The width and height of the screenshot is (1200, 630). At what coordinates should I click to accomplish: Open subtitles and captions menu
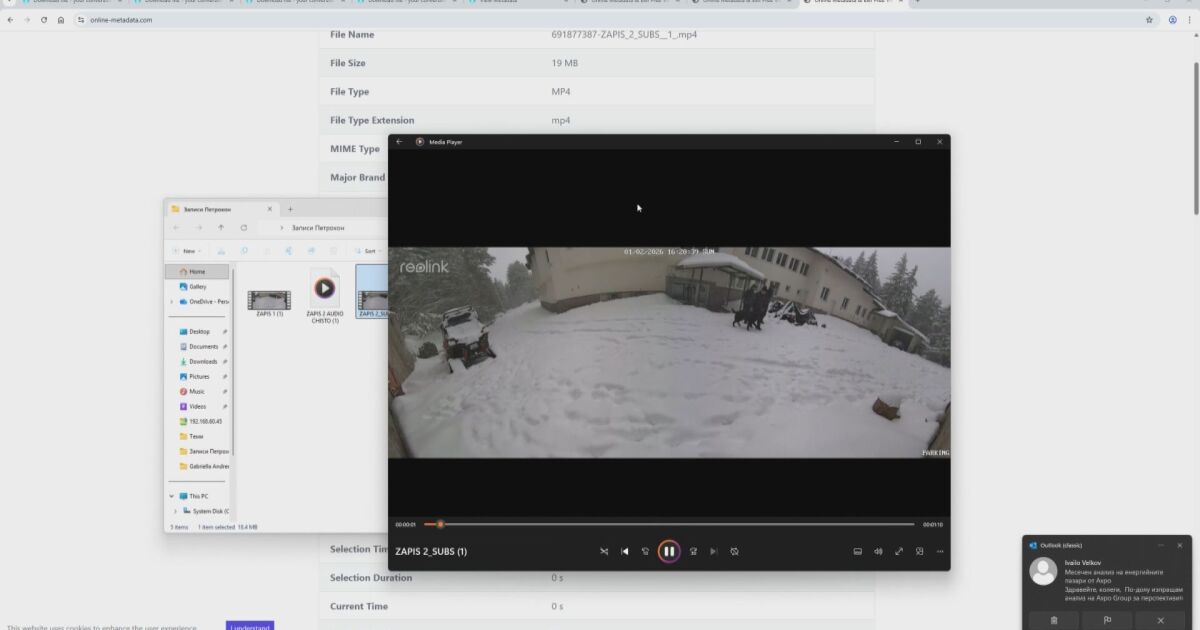(857, 551)
